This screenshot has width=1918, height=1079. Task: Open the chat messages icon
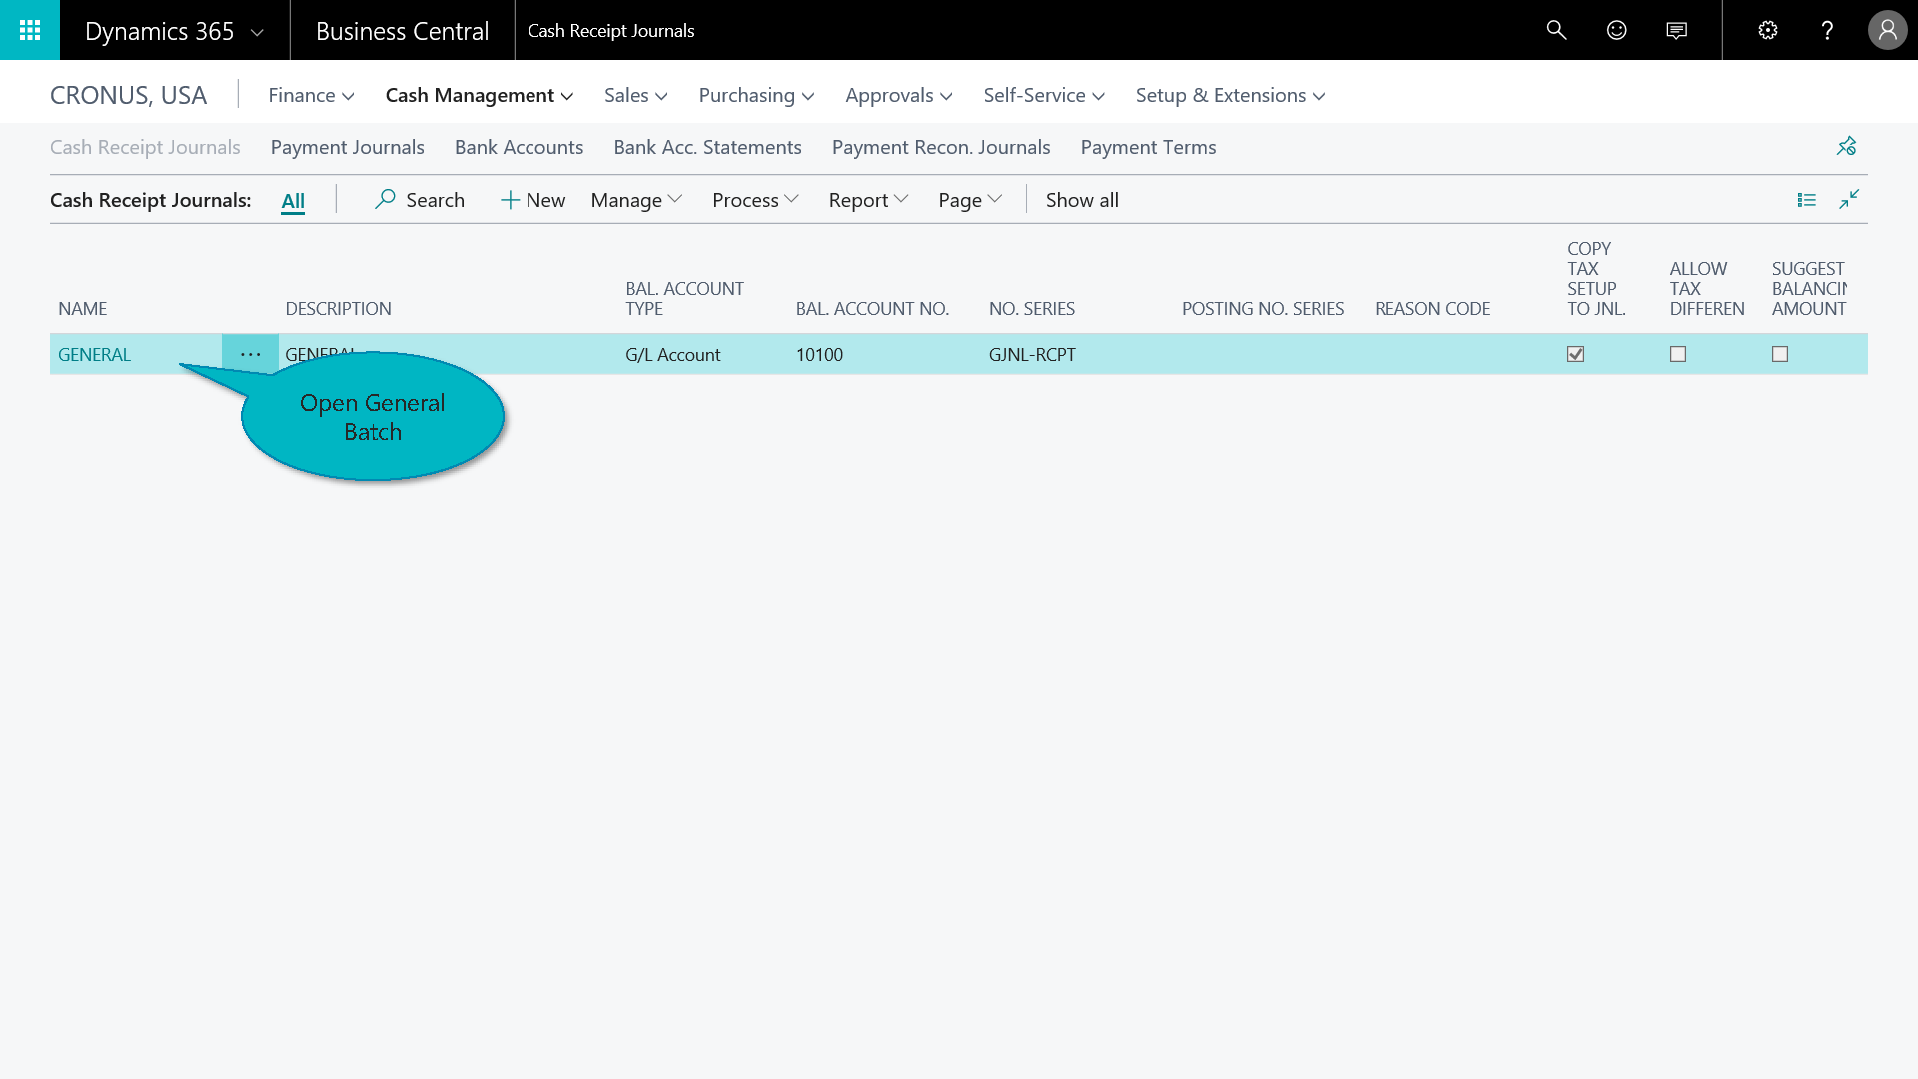click(1677, 30)
